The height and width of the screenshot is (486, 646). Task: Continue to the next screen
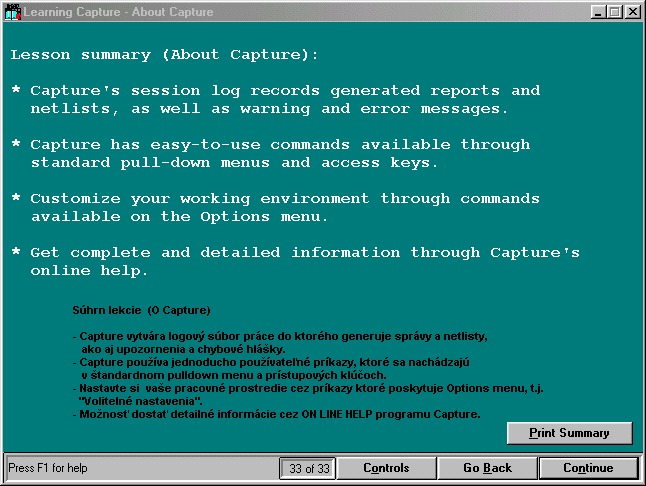point(588,468)
